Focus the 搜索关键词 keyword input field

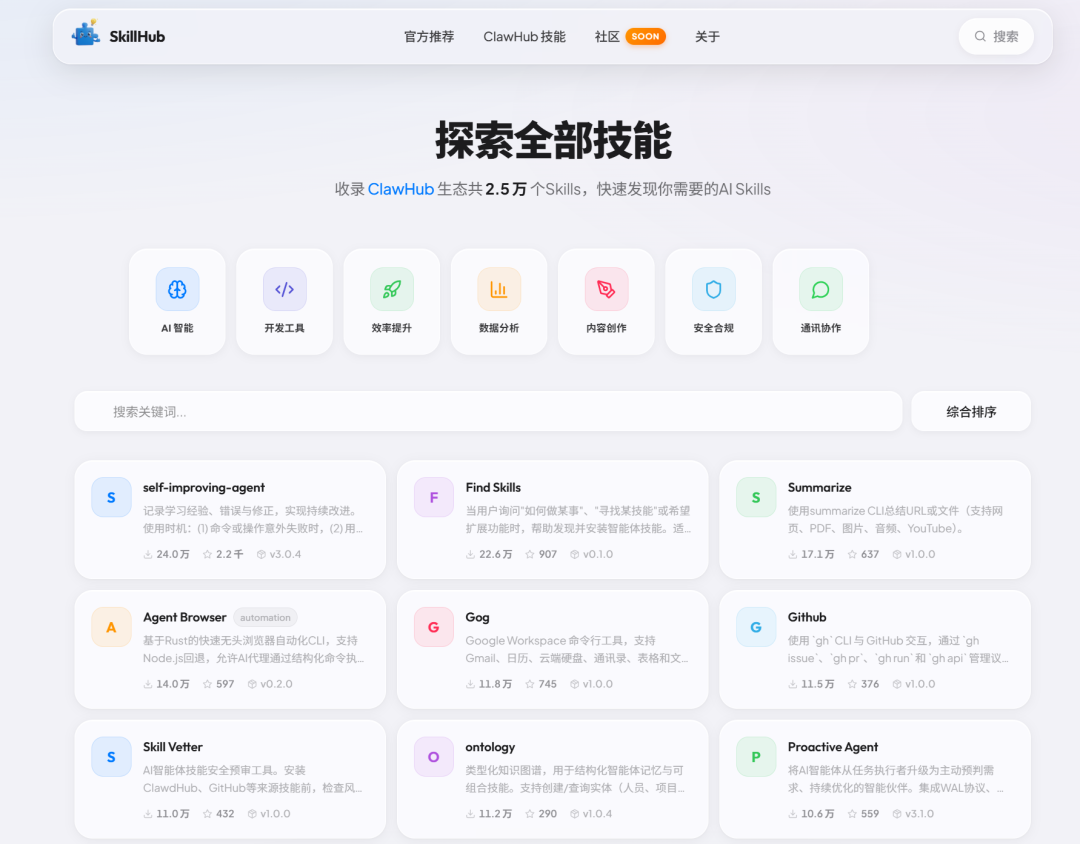point(488,412)
